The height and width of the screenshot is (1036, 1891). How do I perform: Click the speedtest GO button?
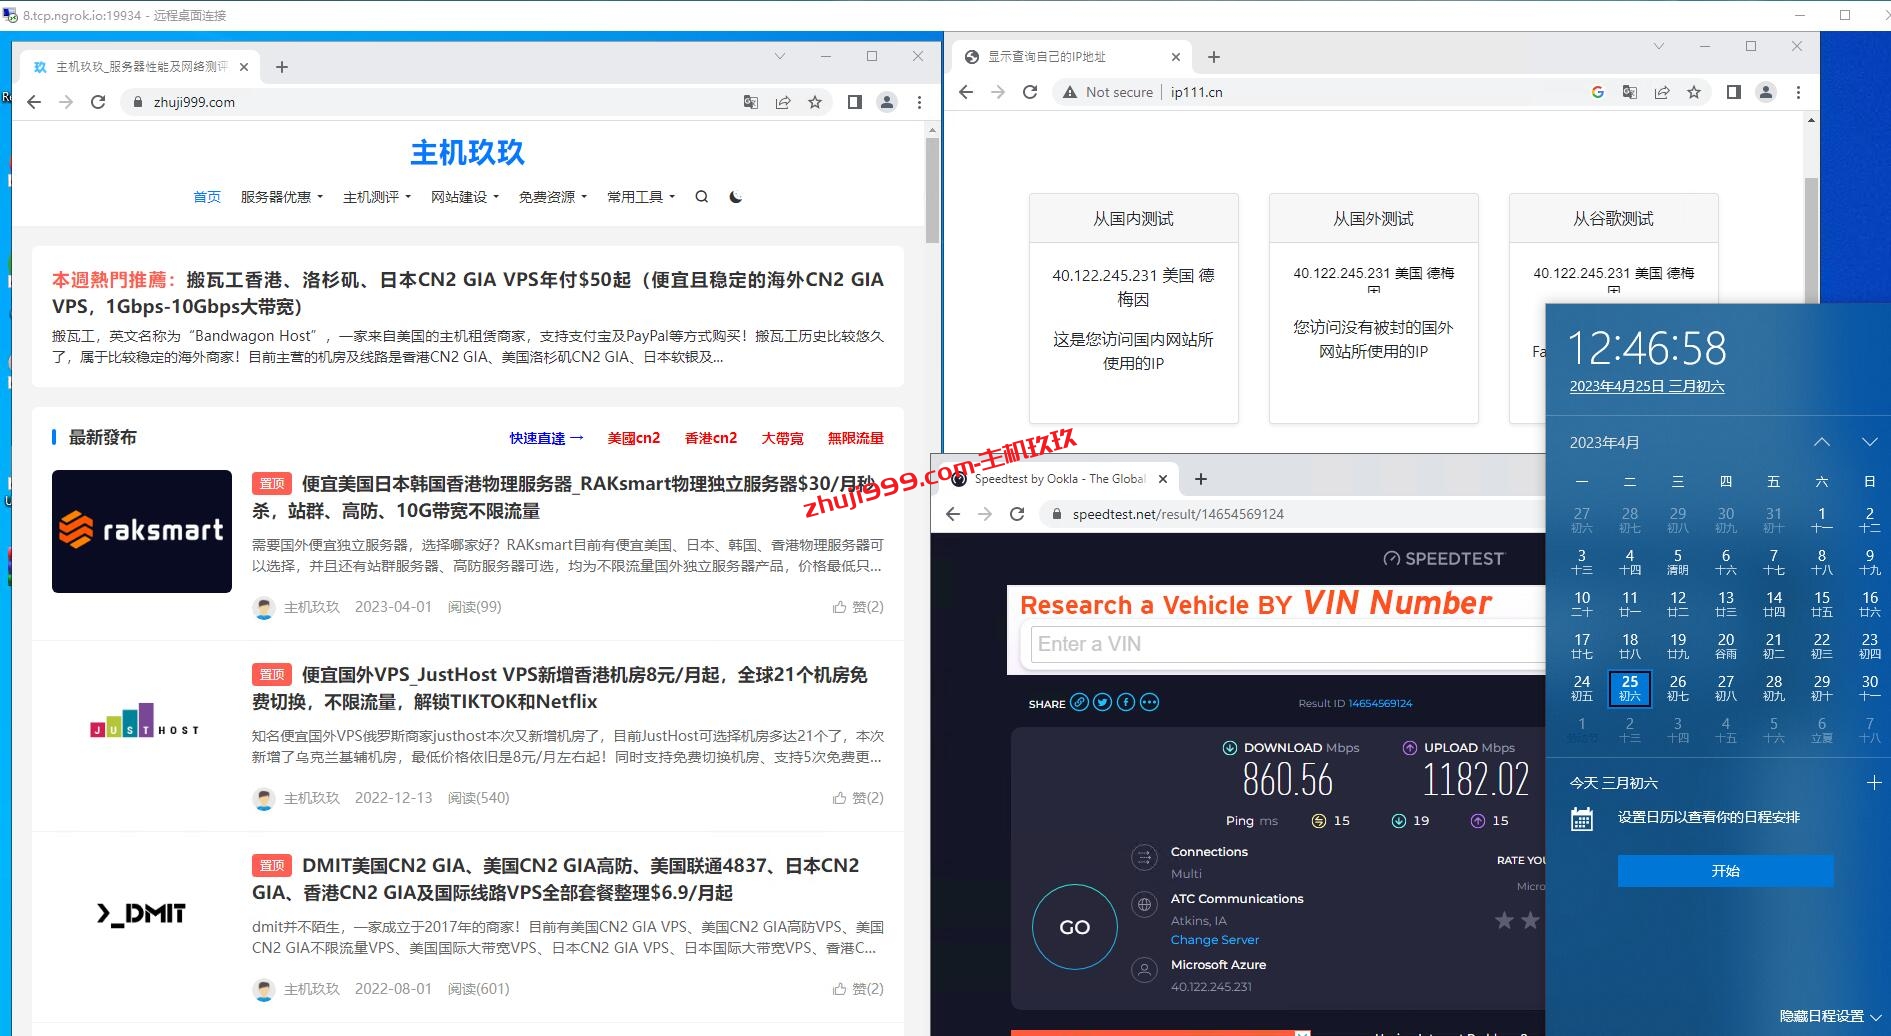[x=1075, y=927]
